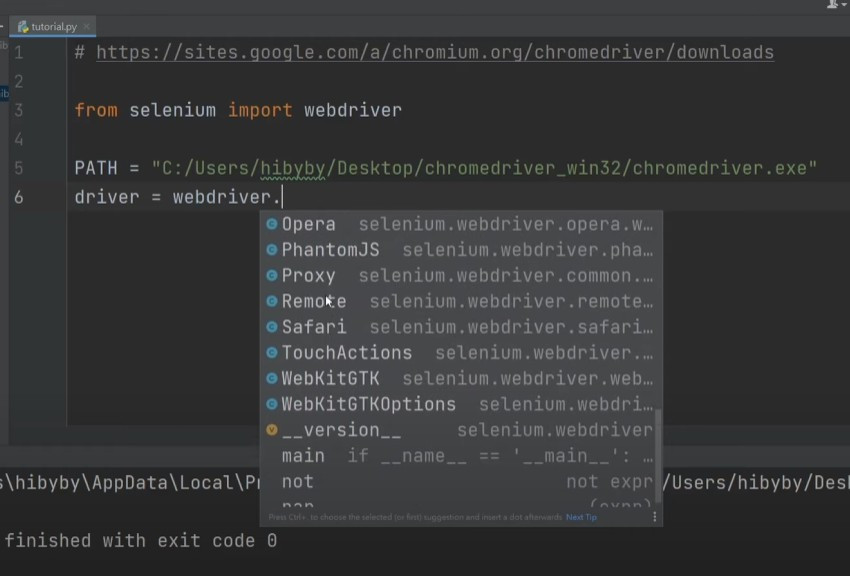Image resolution: width=850 pixels, height=576 pixels.
Task: Click the class icon next to Safari
Action: (x=272, y=327)
